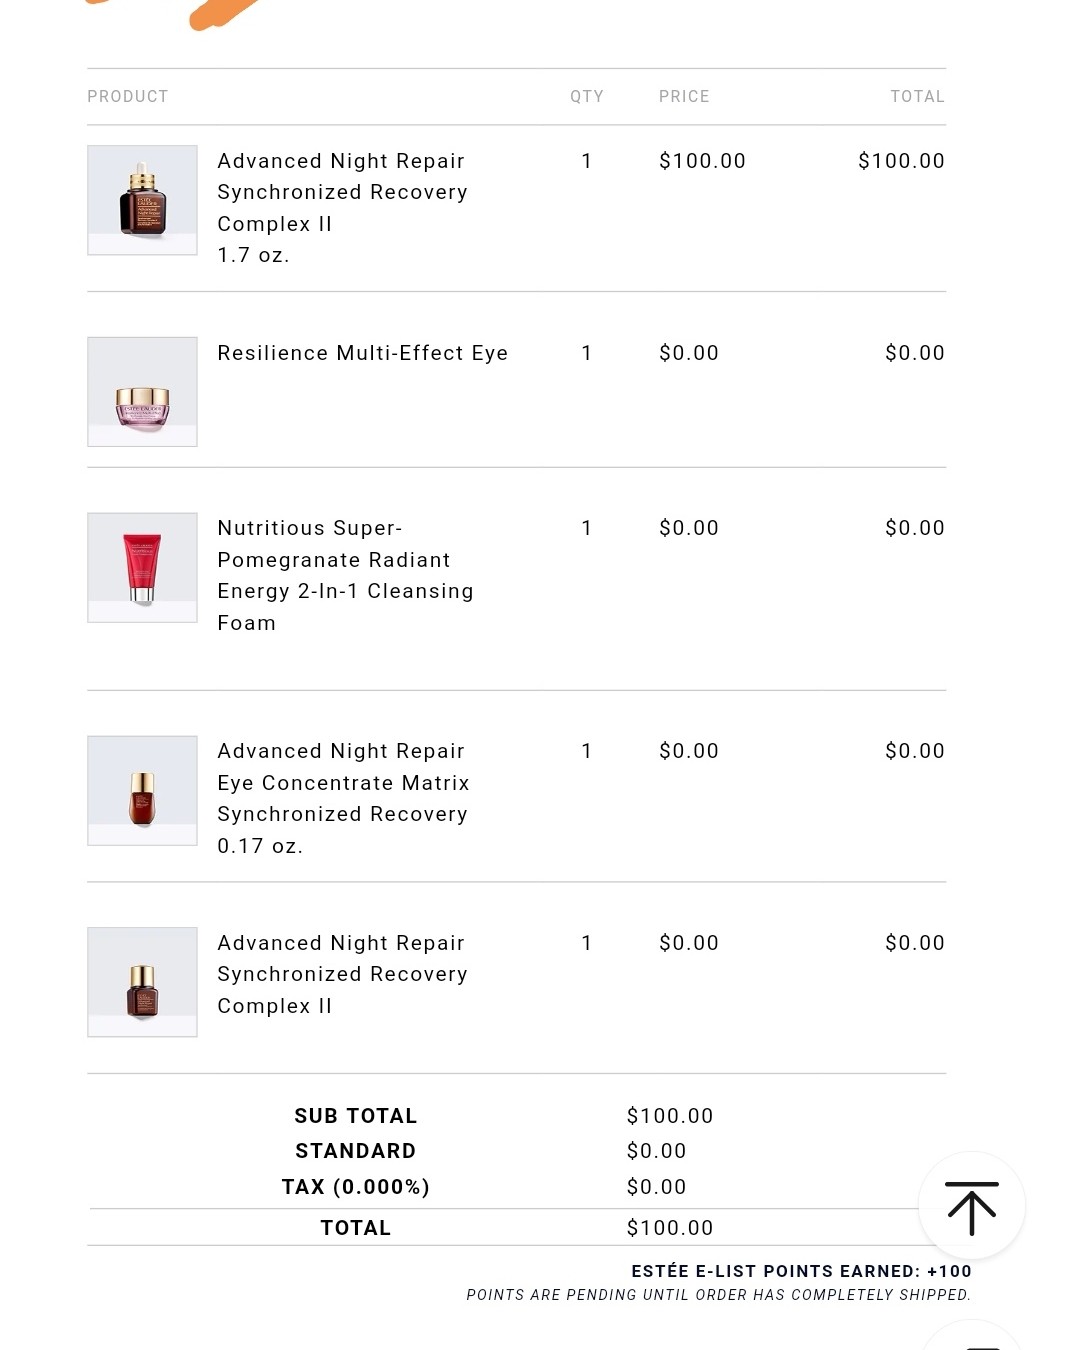This screenshot has height=1350, width=1080.
Task: Click the points pending shipment notice
Action: point(718,1295)
